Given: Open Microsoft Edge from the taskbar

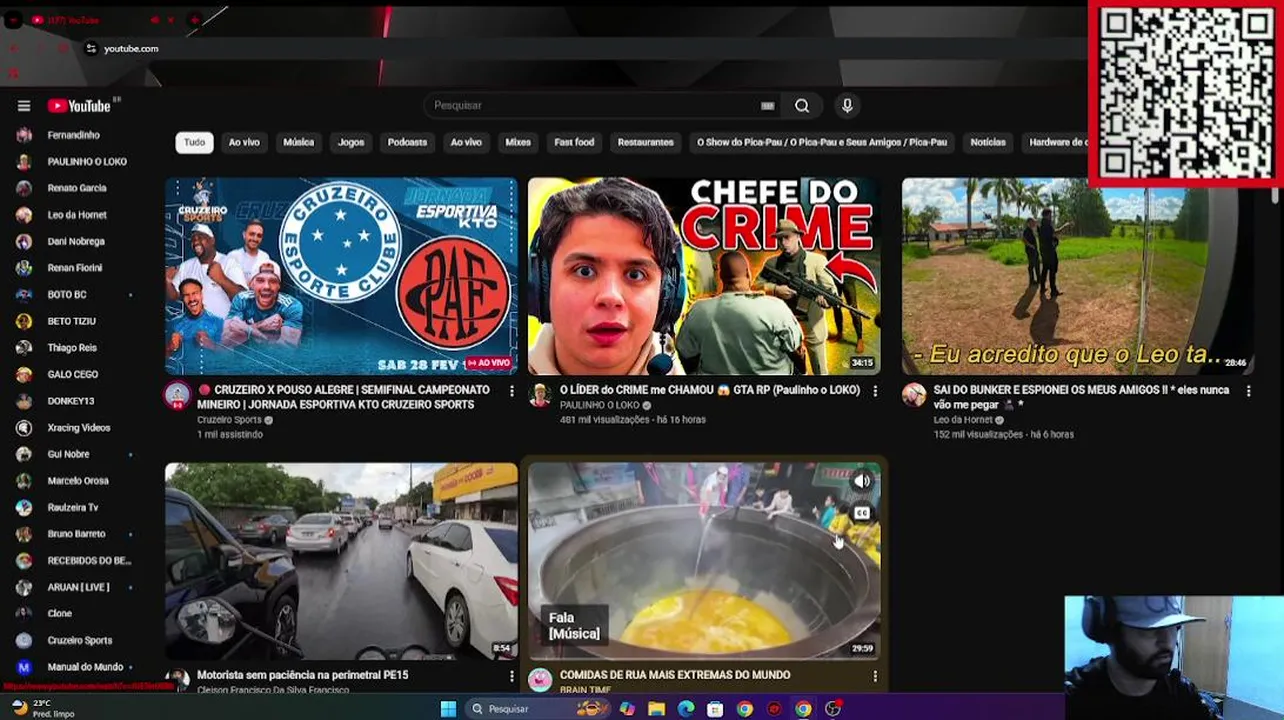Looking at the screenshot, I should (x=685, y=709).
